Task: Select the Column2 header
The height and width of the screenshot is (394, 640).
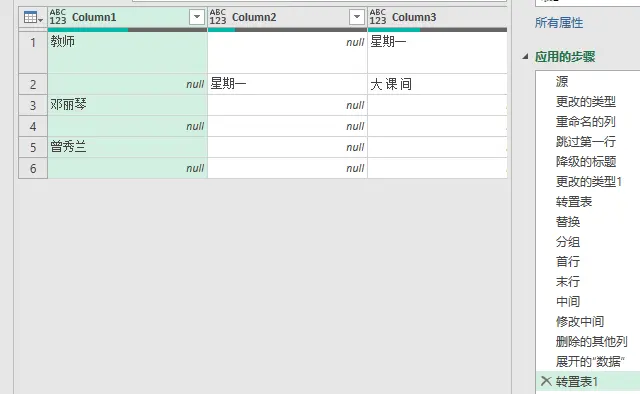Action: click(287, 18)
